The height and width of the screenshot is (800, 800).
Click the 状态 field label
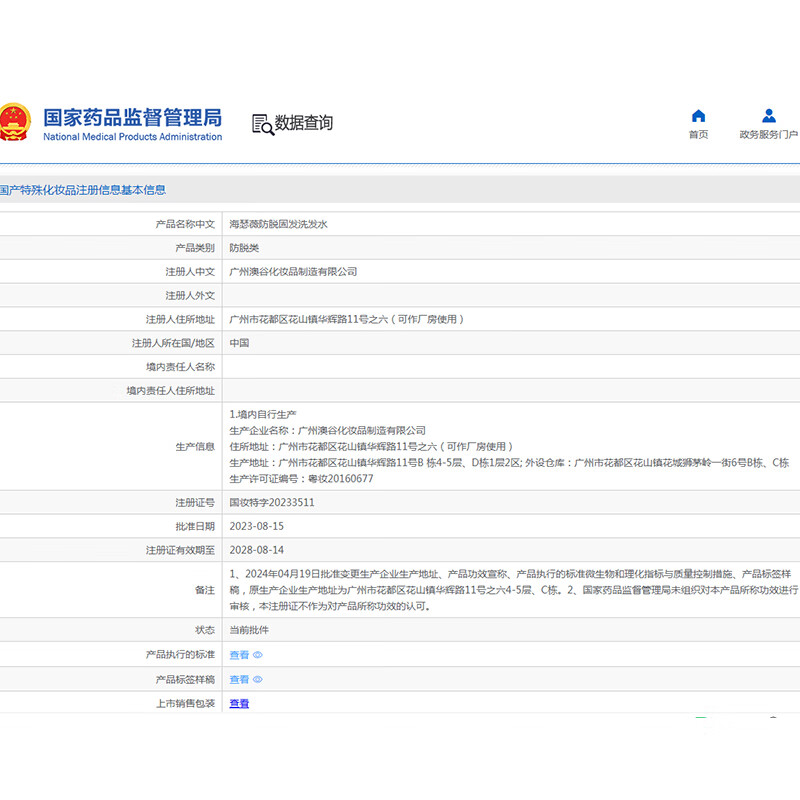click(205, 630)
